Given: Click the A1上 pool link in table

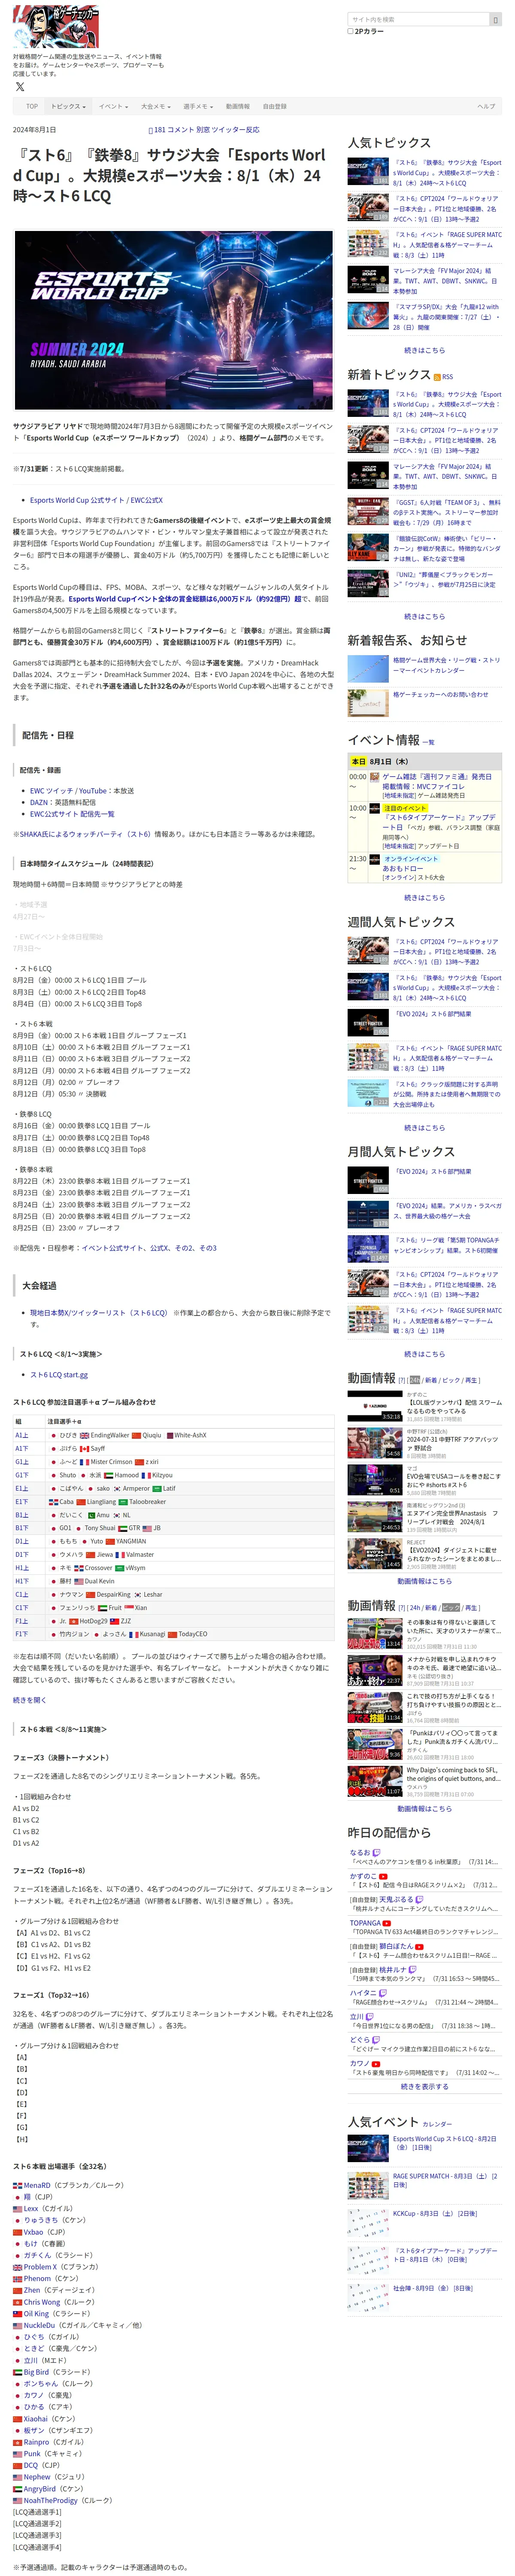Looking at the screenshot, I should 21,1435.
